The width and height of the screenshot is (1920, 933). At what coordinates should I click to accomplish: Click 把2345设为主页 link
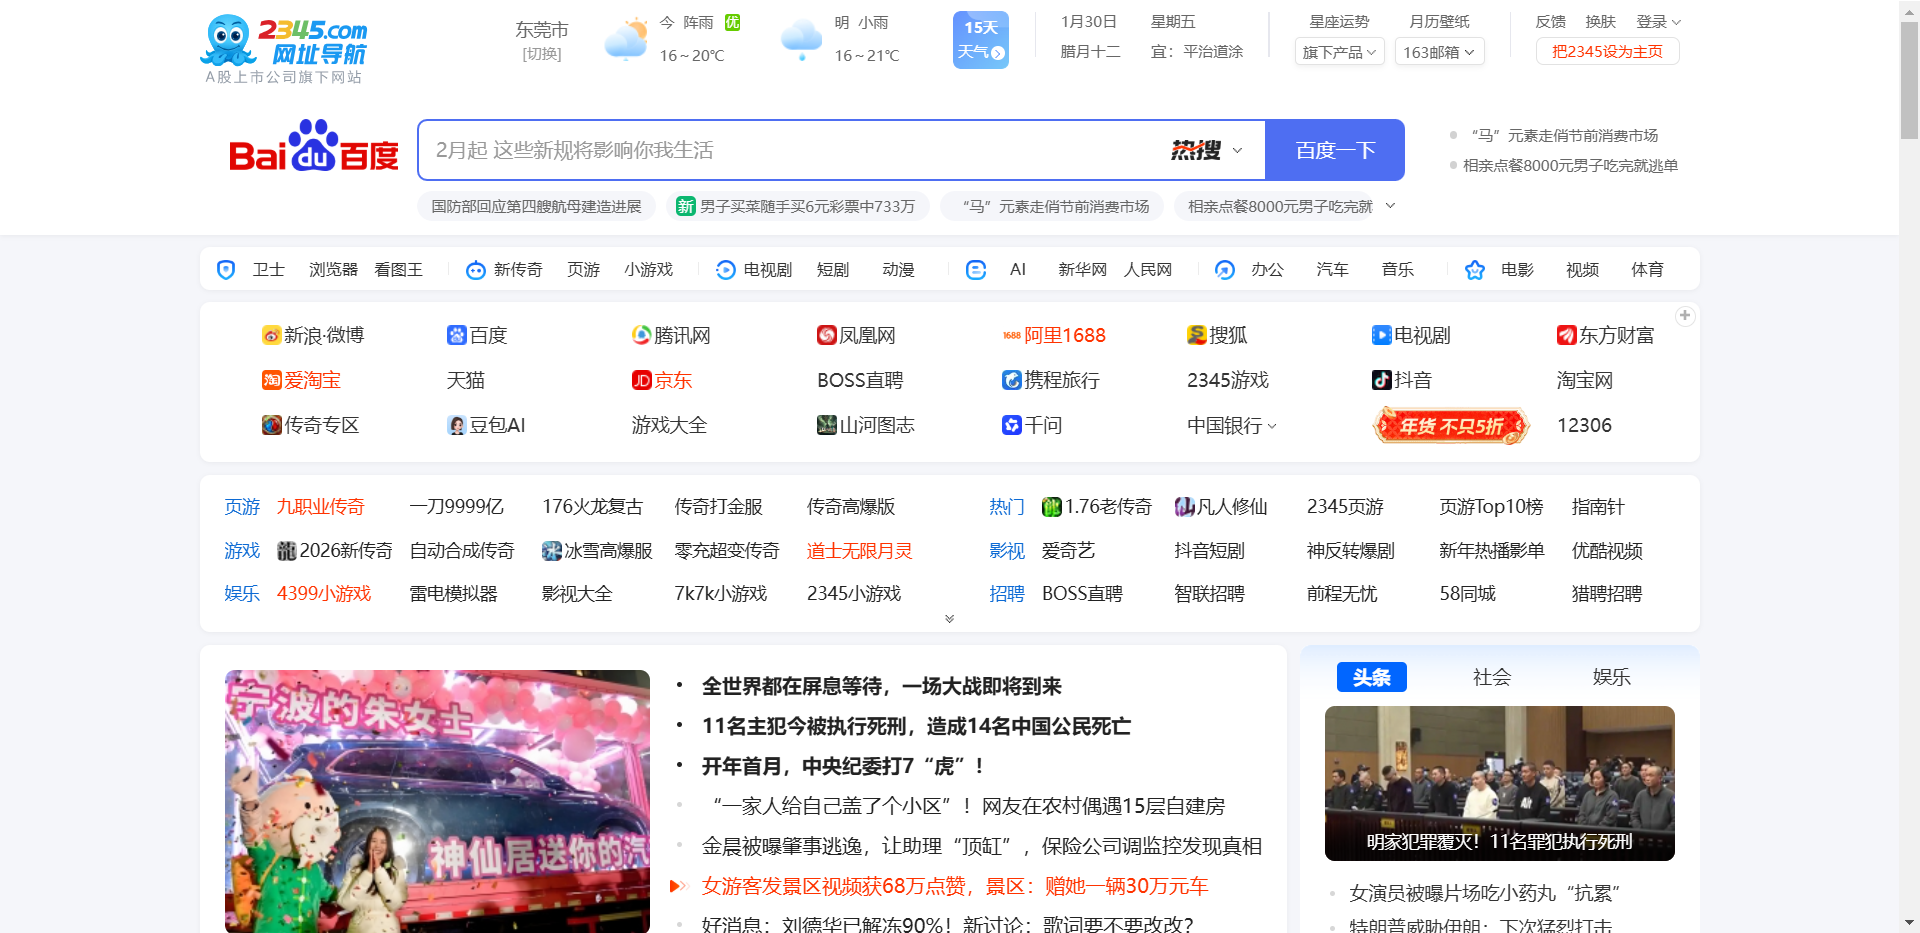pyautogui.click(x=1606, y=51)
